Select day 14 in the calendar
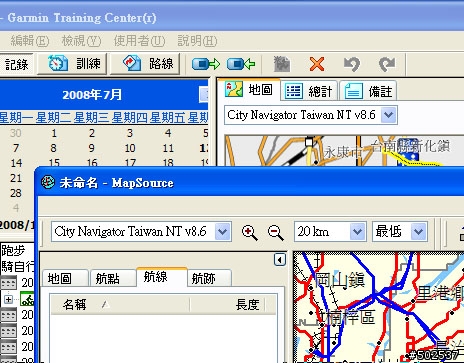This screenshot has width=464, height=363. [x=16, y=163]
